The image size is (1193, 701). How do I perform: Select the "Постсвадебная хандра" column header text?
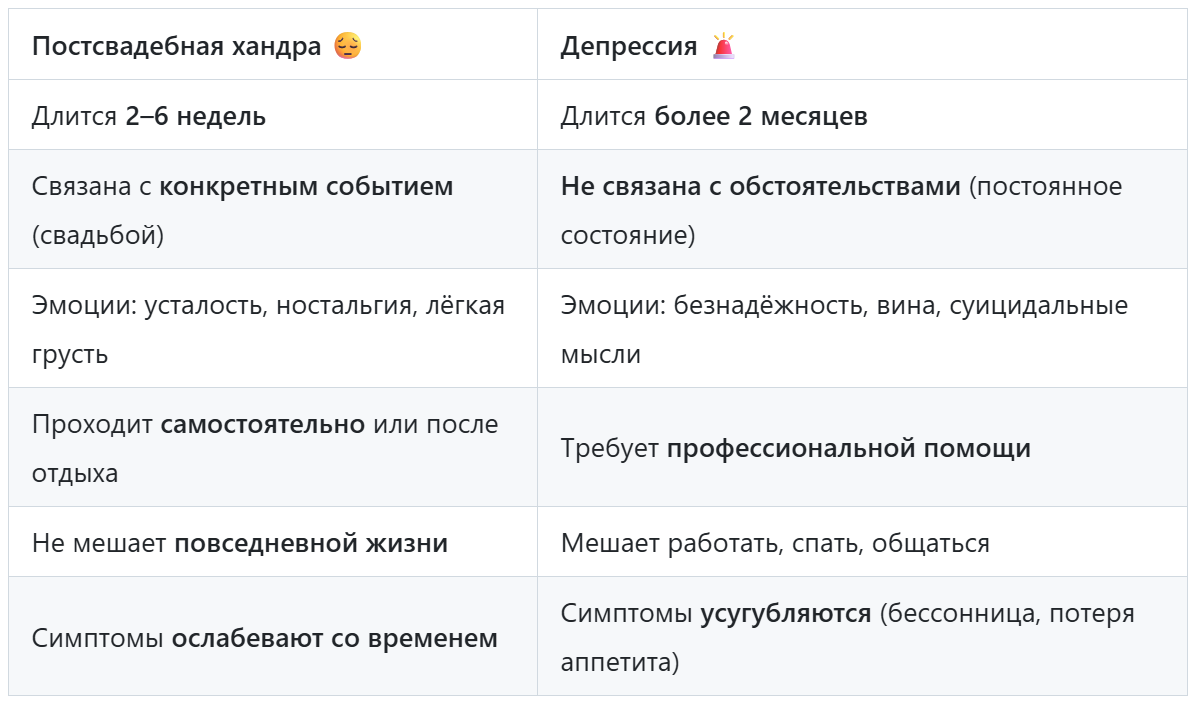pos(177,46)
